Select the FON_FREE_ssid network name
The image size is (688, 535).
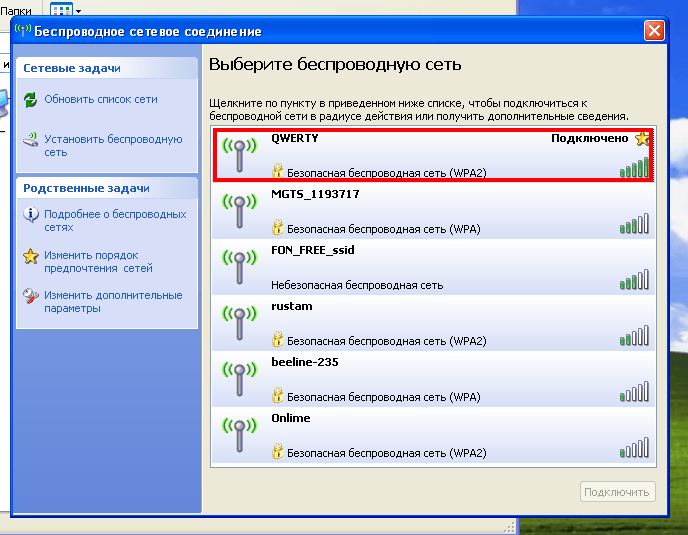tap(312, 250)
